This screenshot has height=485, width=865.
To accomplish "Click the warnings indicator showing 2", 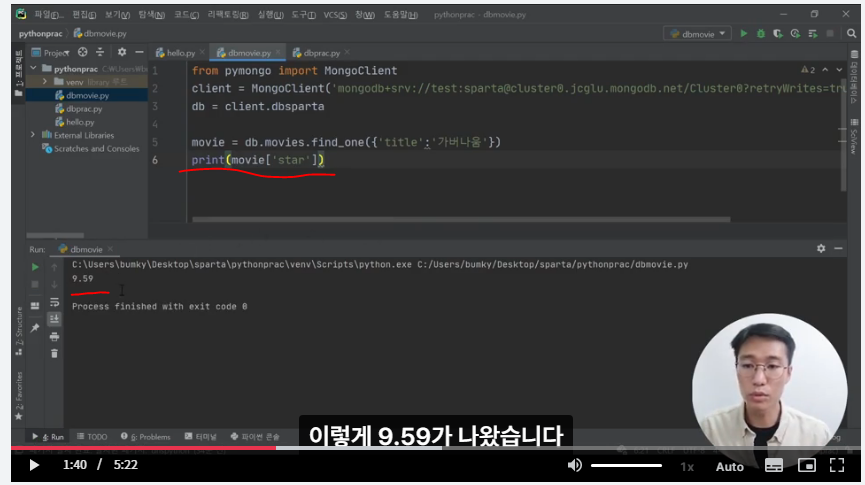I will (x=808, y=70).
